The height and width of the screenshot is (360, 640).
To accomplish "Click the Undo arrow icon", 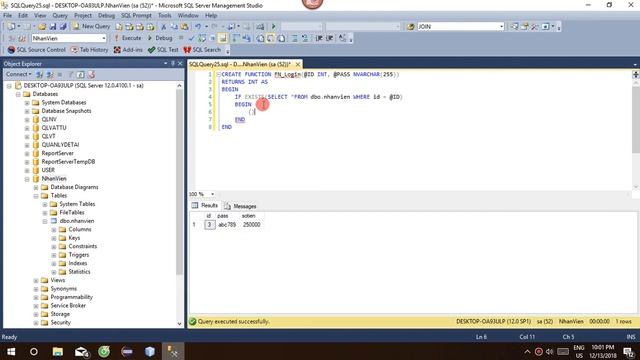I will [198, 27].
